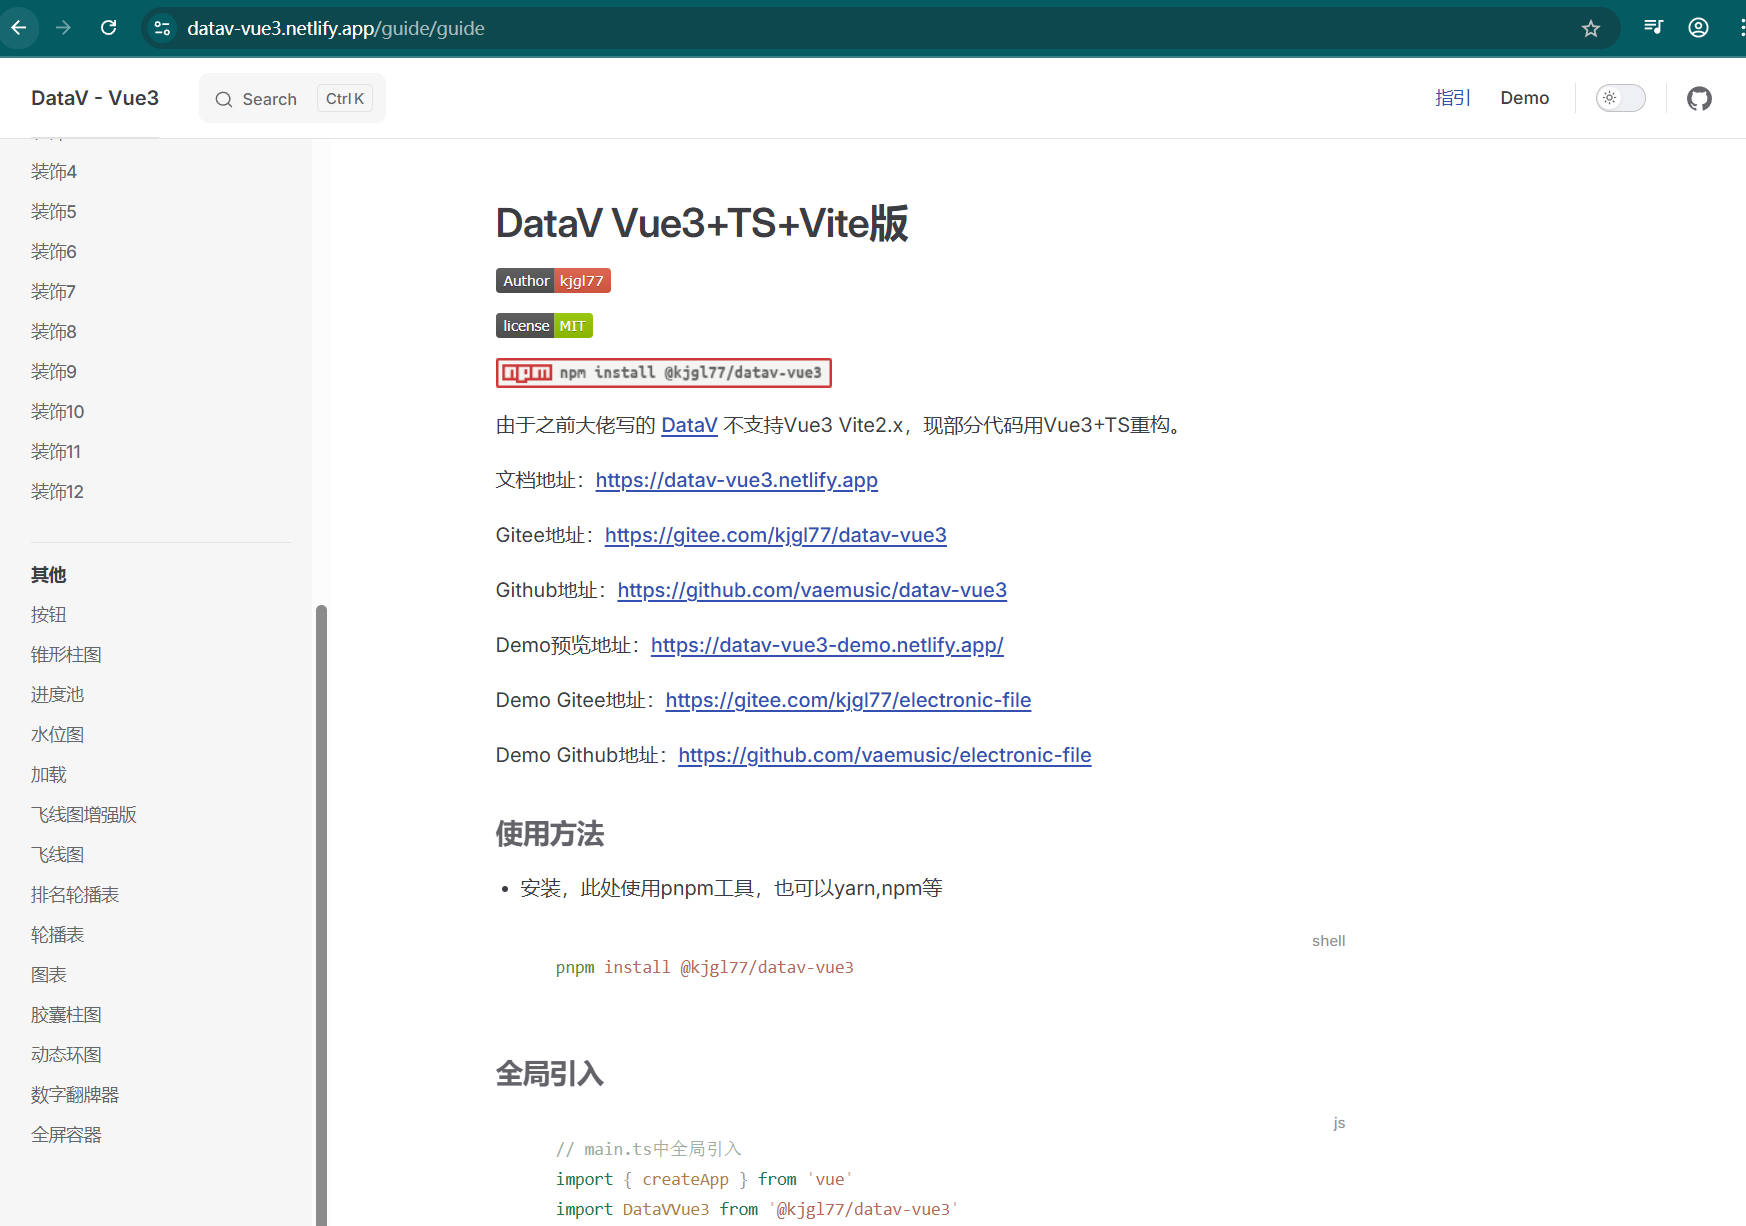1746x1226 pixels.
Task: Click the 使用方法 heading
Action: pyautogui.click(x=550, y=834)
